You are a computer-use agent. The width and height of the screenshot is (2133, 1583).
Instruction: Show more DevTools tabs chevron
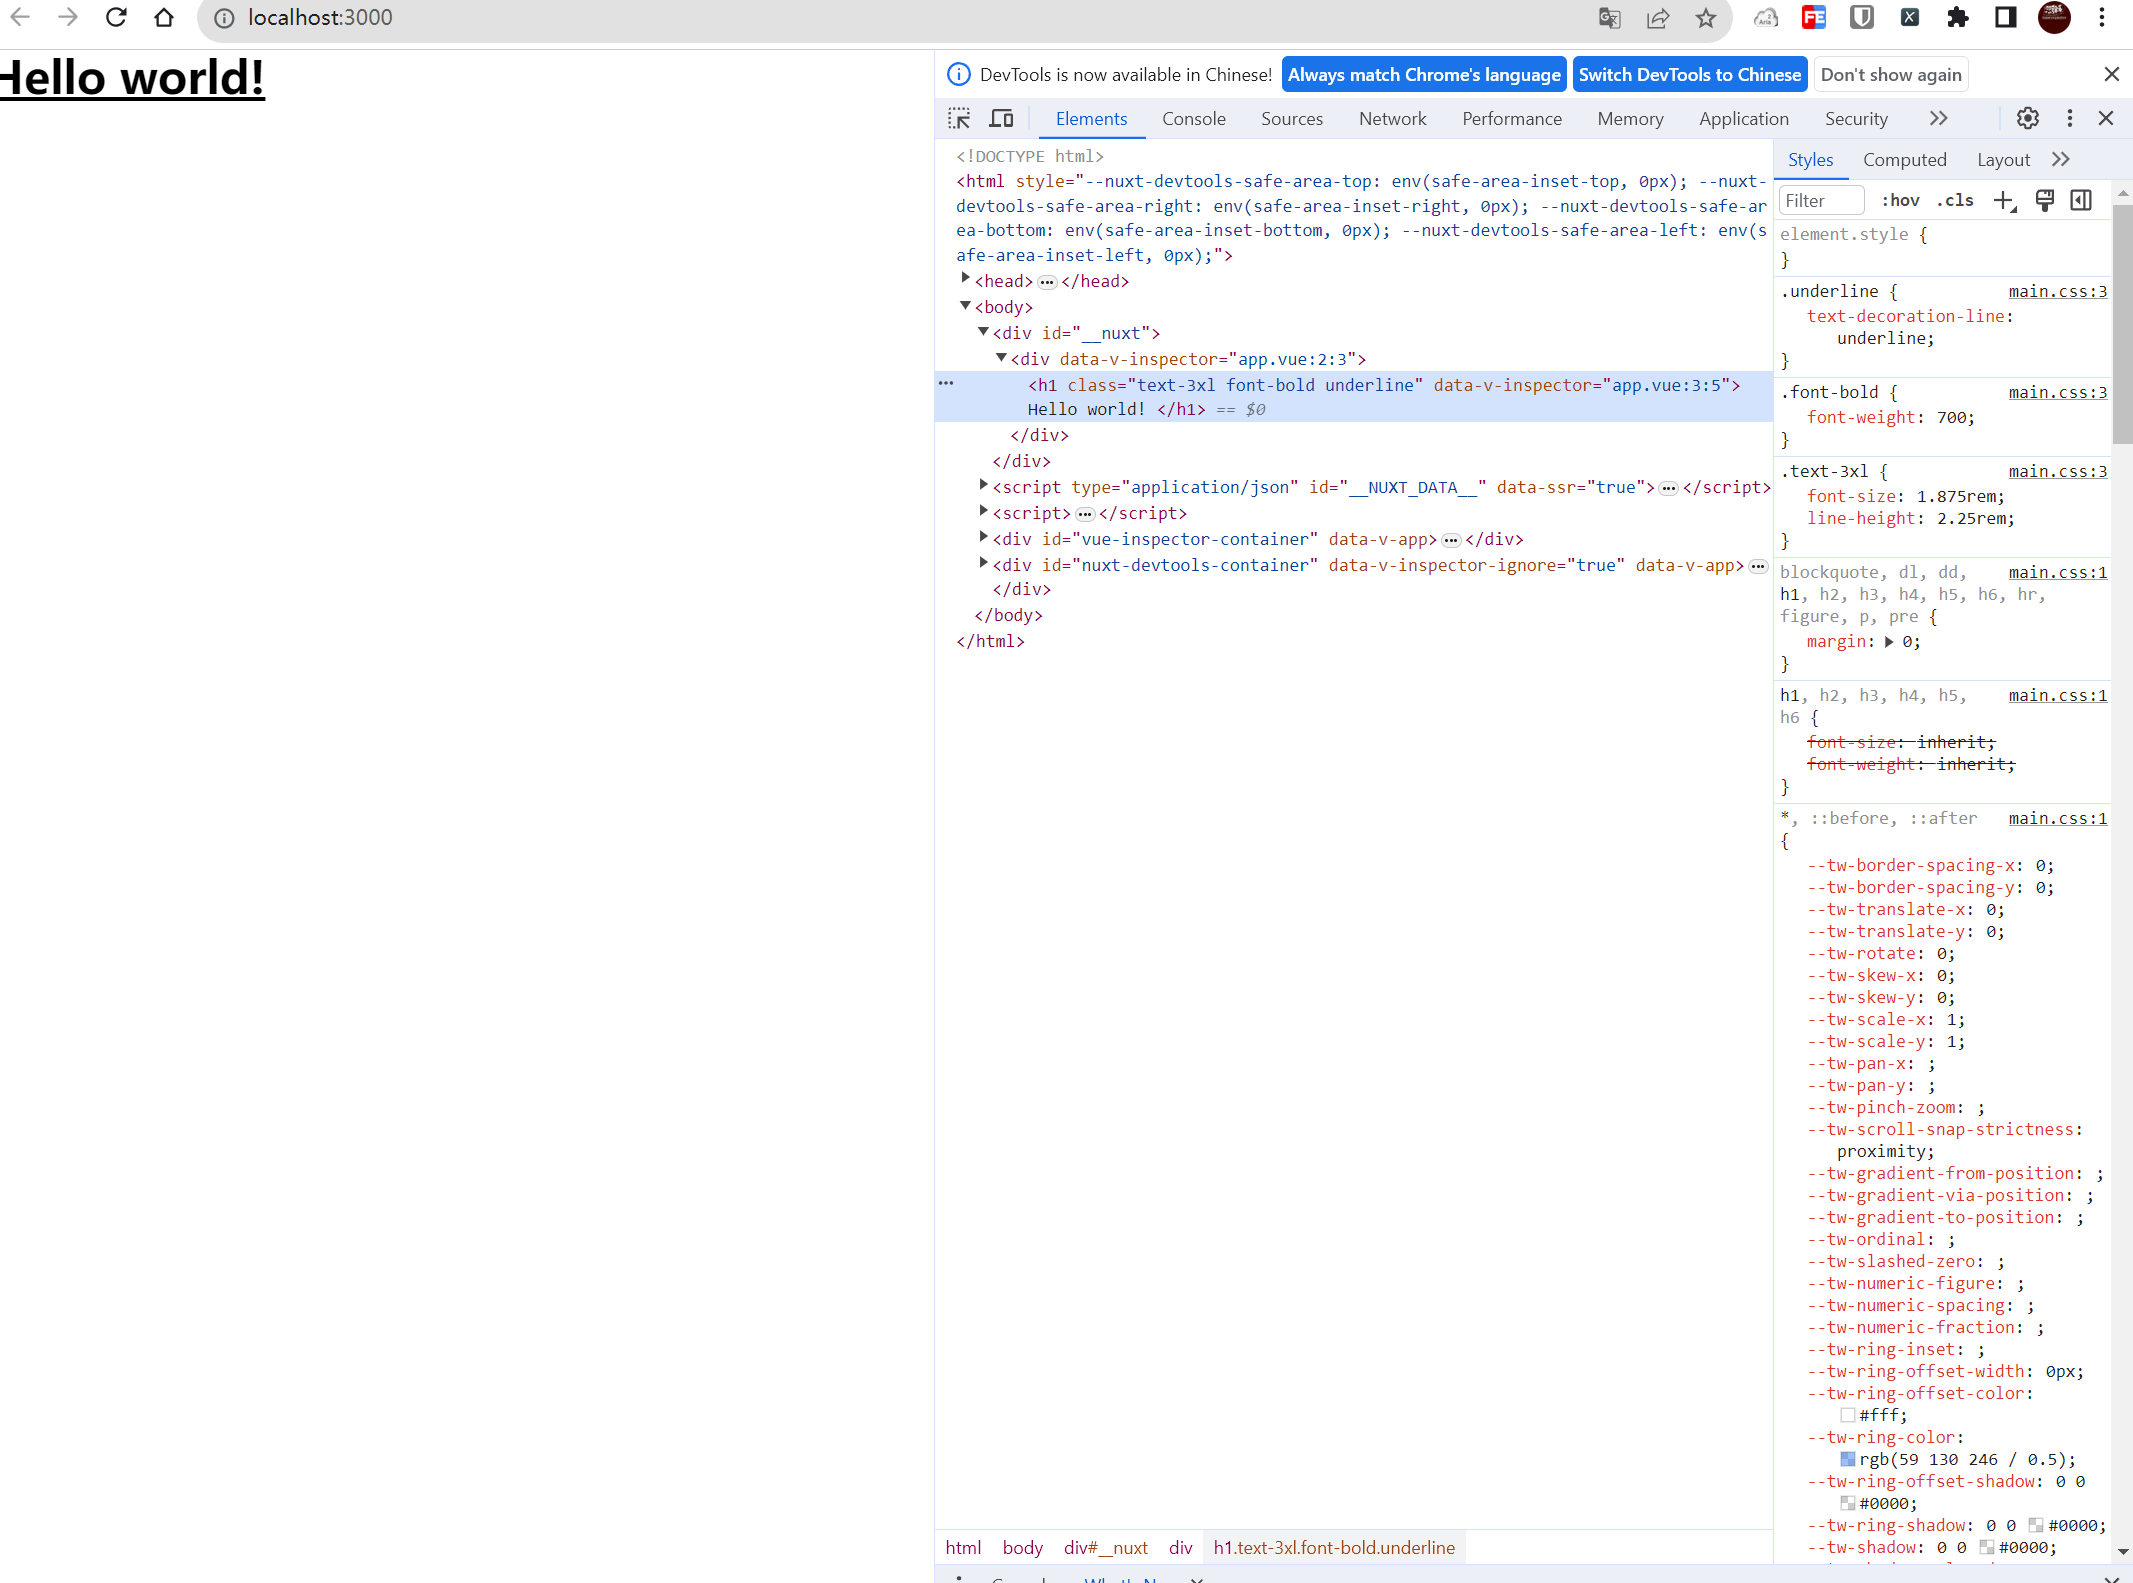[x=1938, y=118]
